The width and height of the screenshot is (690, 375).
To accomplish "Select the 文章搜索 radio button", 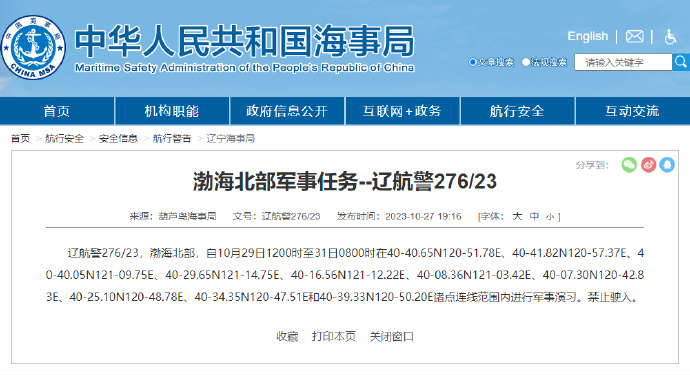I will pyautogui.click(x=473, y=62).
